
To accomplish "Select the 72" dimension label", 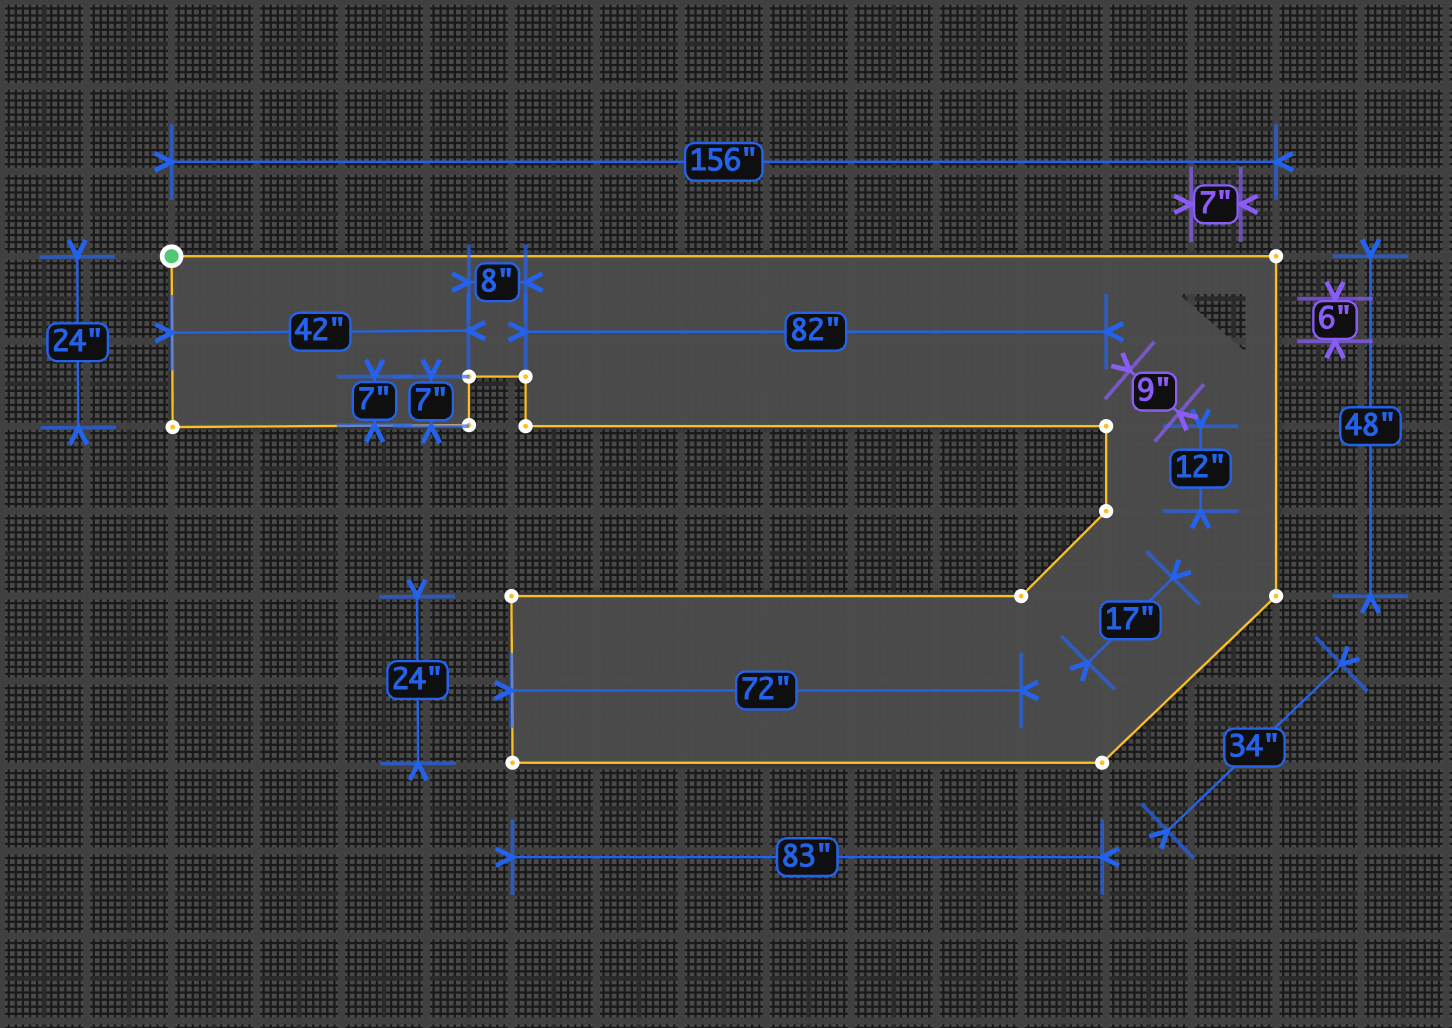I will pyautogui.click(x=766, y=690).
